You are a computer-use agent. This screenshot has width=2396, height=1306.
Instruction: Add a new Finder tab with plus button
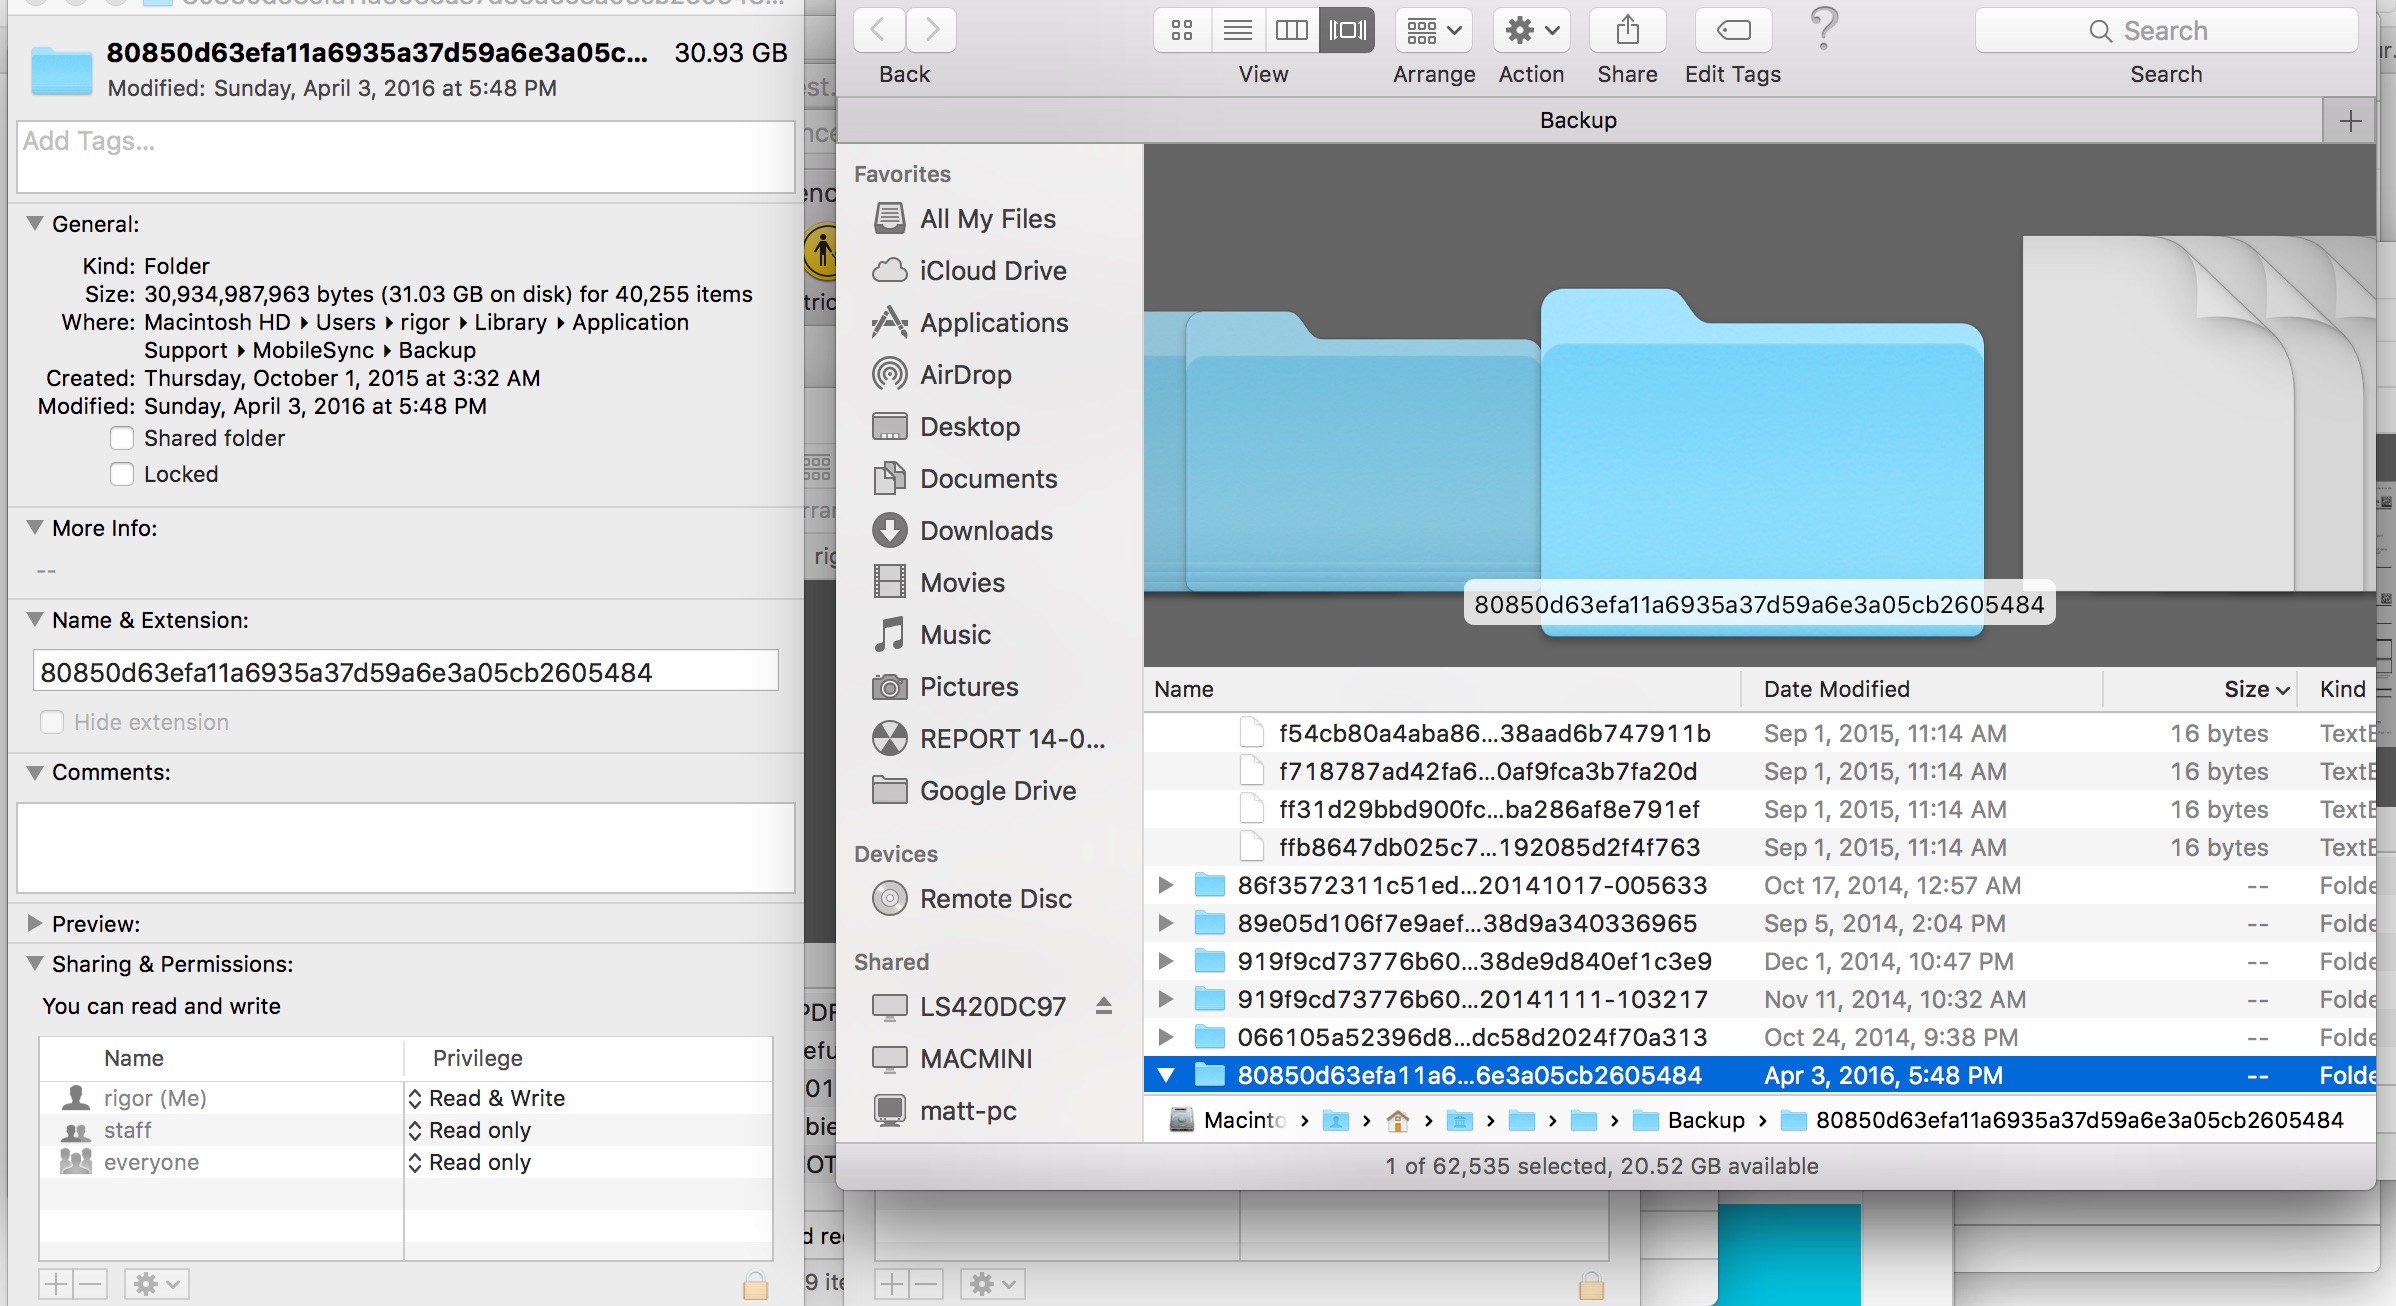click(x=2350, y=121)
